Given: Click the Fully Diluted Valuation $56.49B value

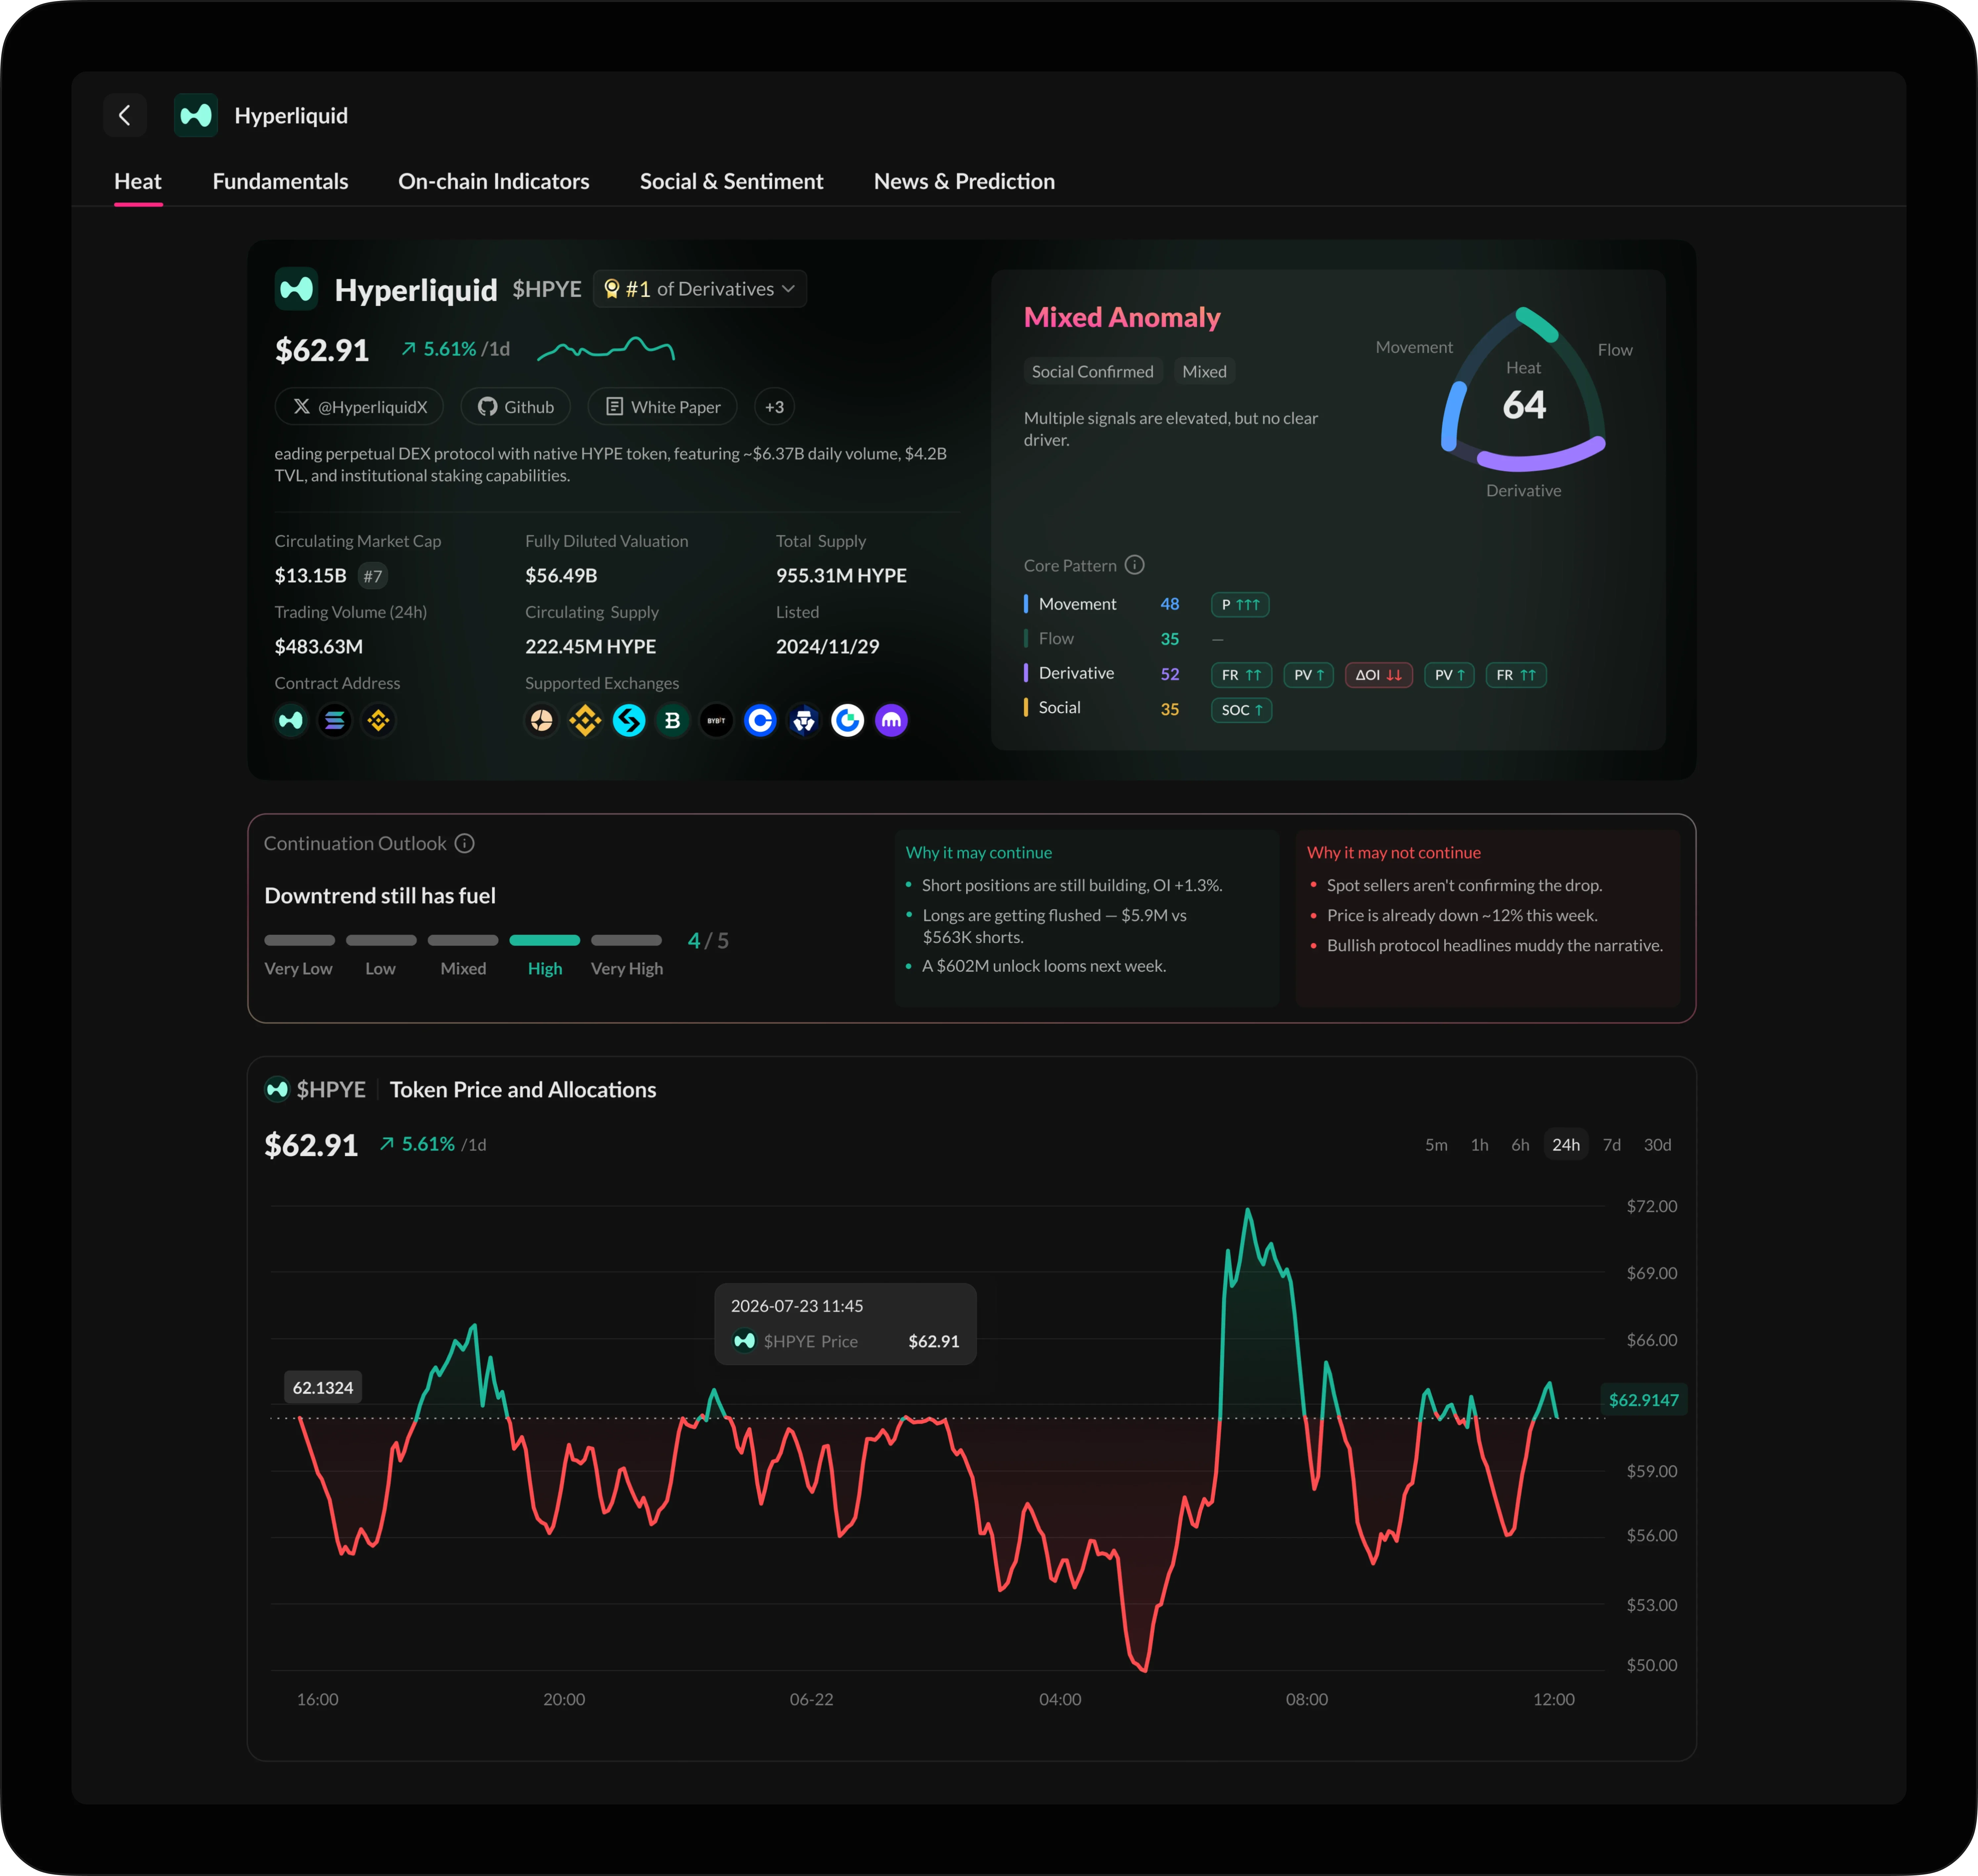Looking at the screenshot, I should coord(561,576).
